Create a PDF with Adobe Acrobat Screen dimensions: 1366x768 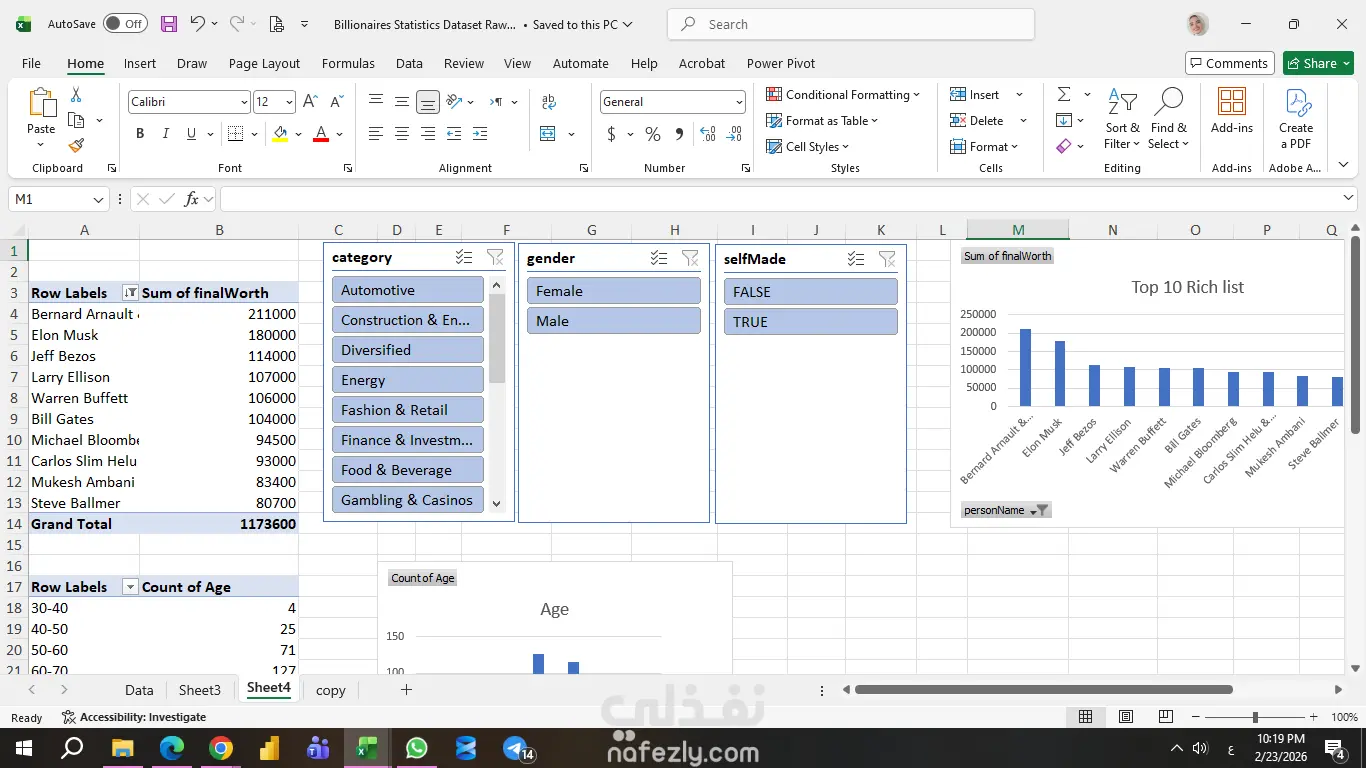tap(1296, 120)
